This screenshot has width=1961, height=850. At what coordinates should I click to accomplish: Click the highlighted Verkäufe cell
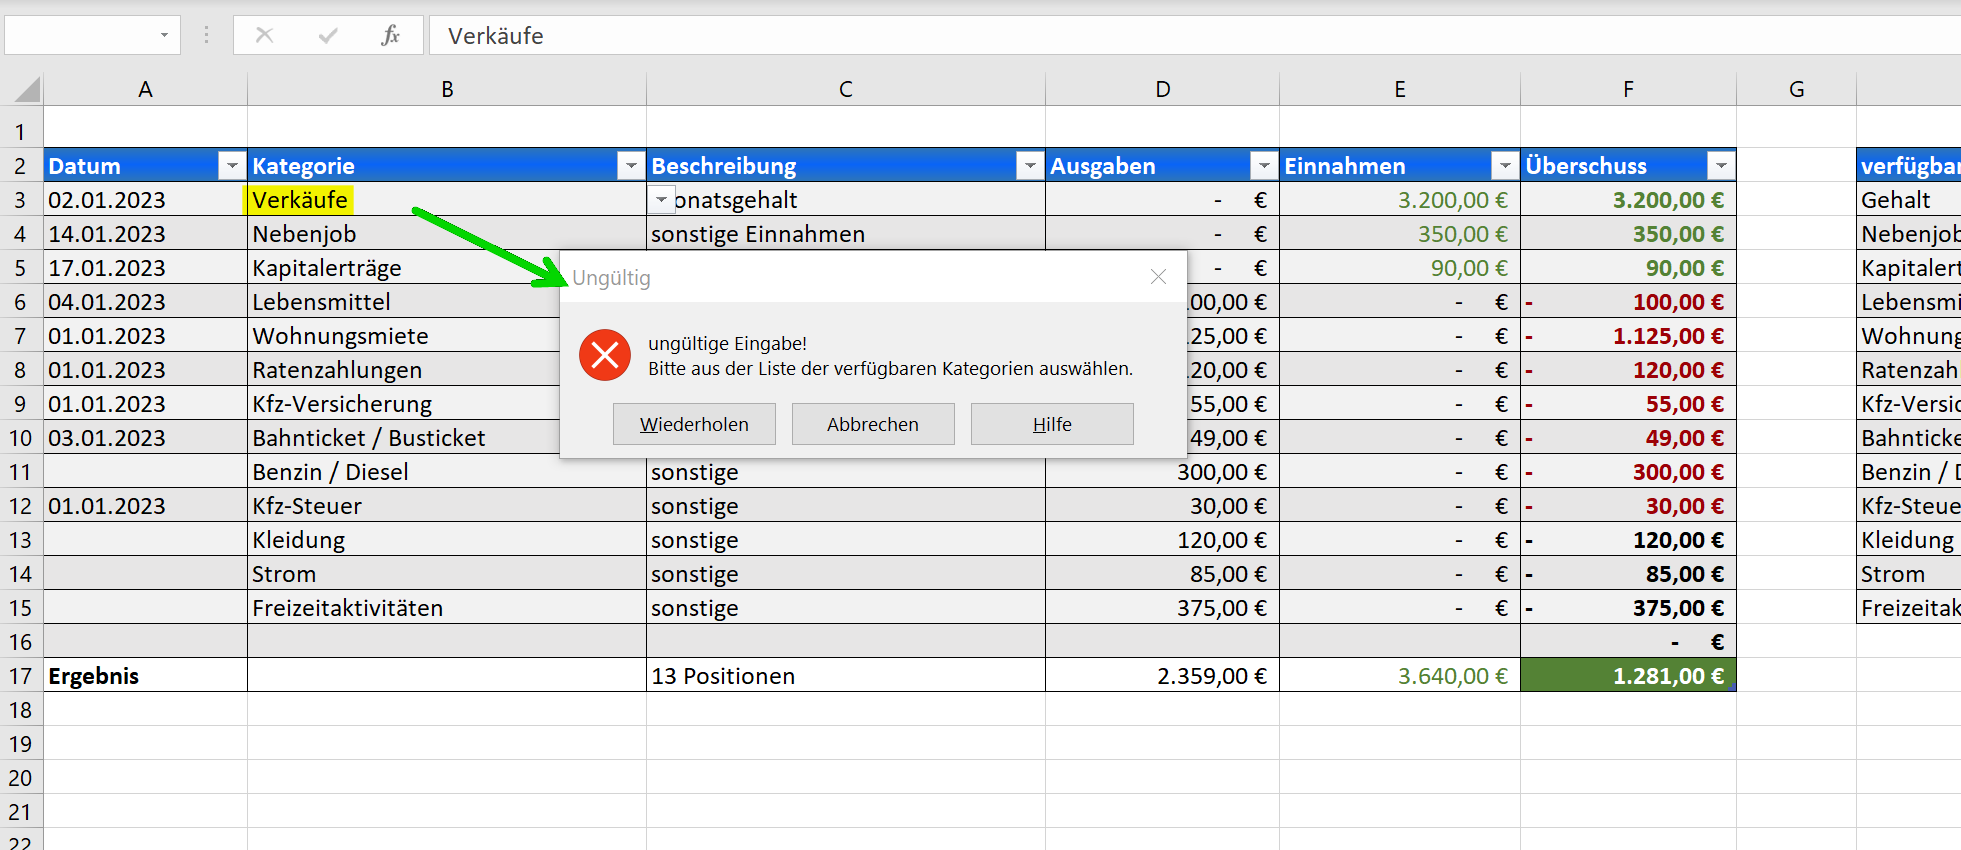[447, 200]
